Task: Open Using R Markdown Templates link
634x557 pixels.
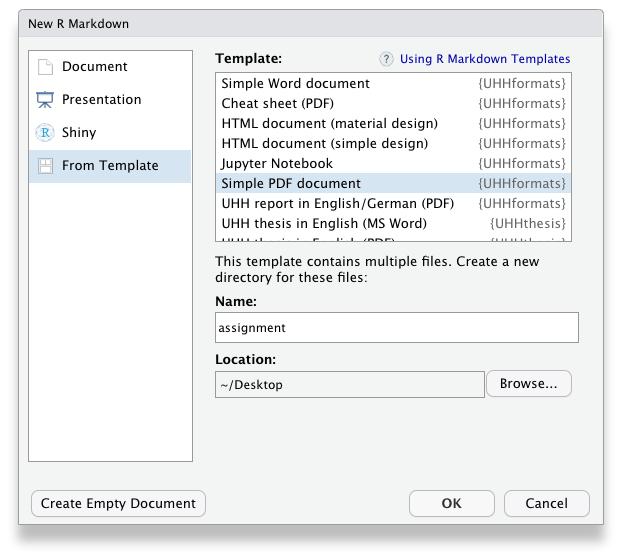Action: click(x=485, y=60)
